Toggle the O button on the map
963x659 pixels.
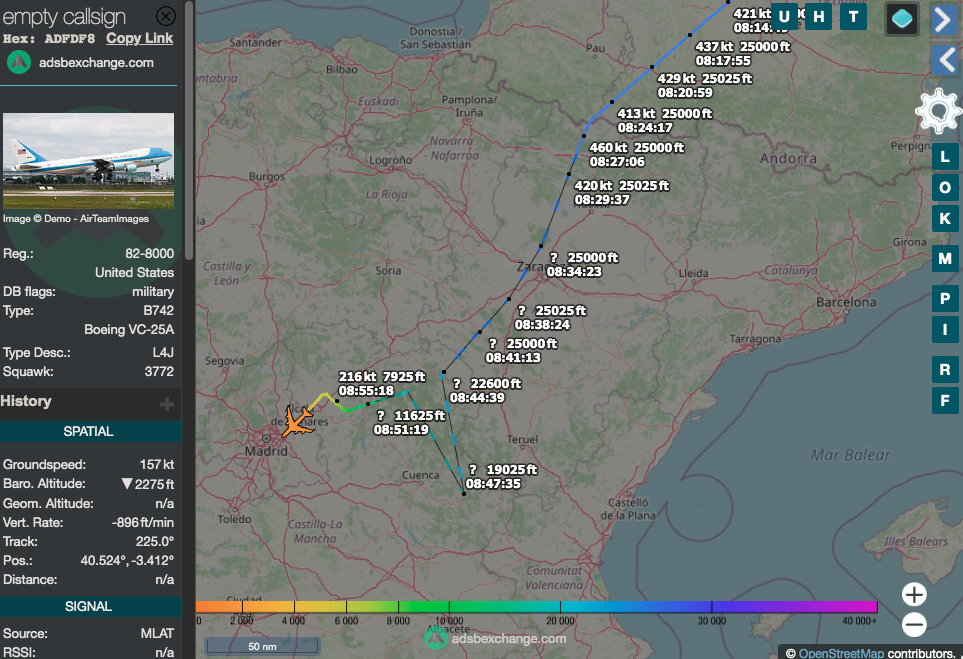point(945,187)
